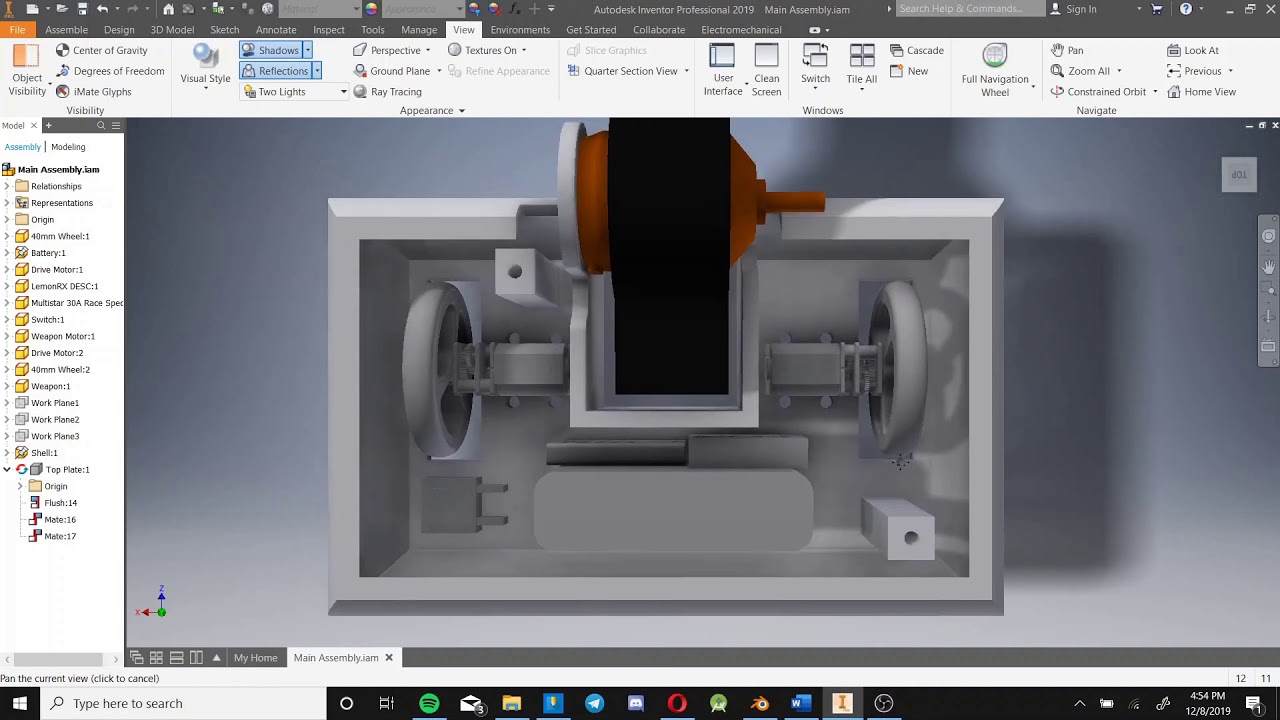Click Switch windows button

[815, 68]
